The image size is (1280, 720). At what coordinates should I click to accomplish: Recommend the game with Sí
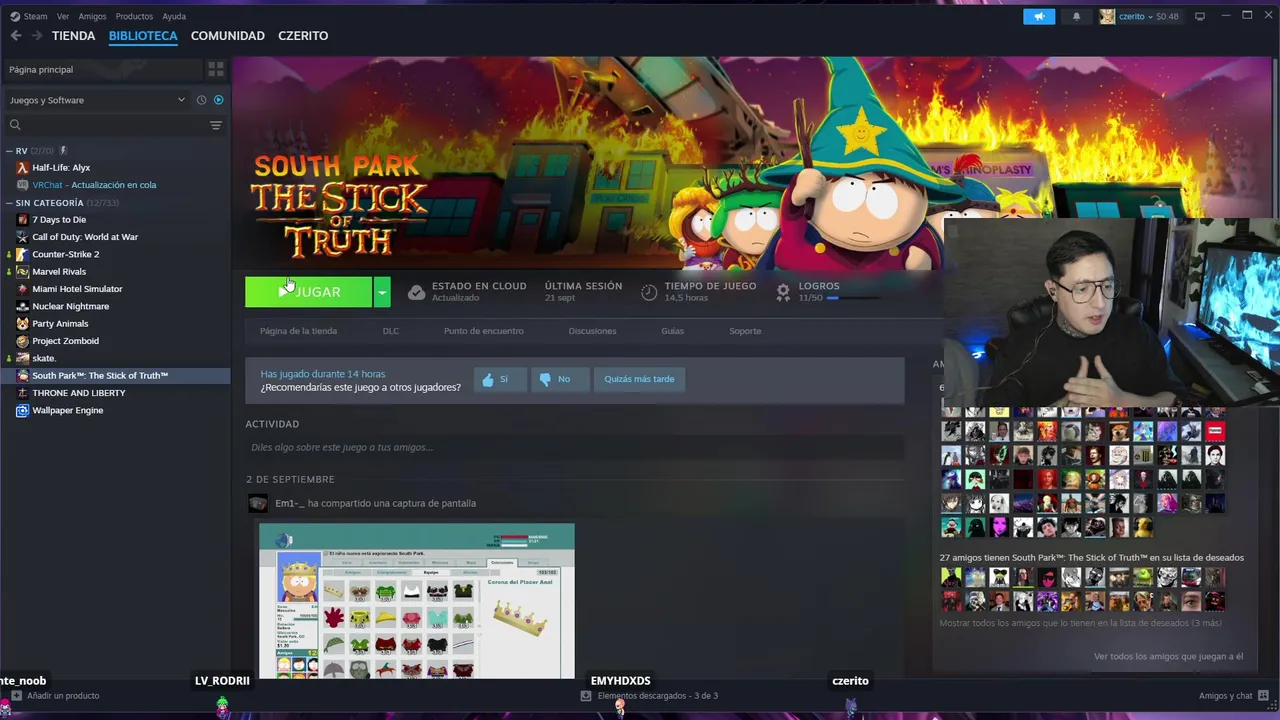[499, 379]
